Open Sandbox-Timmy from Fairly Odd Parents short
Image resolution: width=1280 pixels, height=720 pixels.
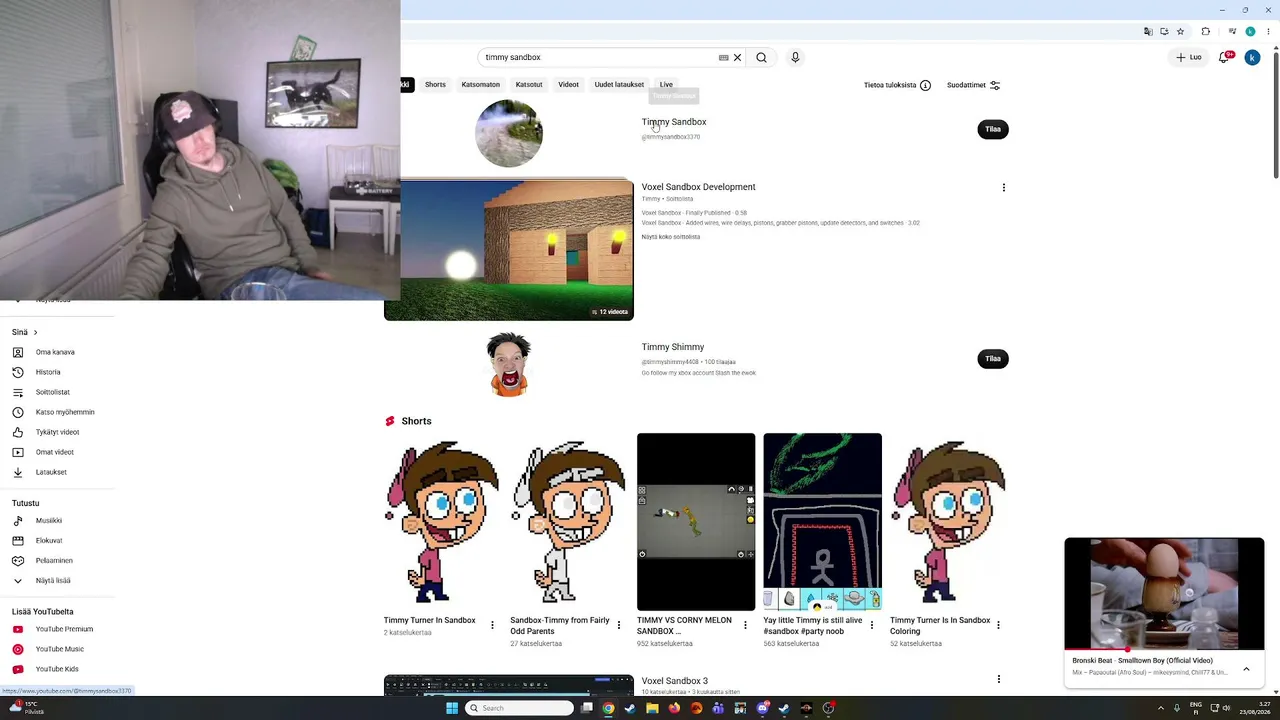568,522
